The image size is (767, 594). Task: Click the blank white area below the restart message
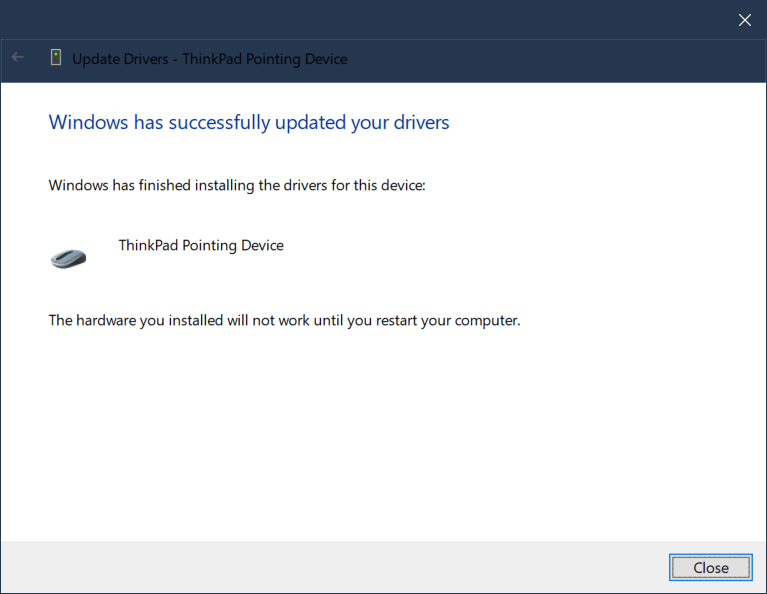click(380, 440)
